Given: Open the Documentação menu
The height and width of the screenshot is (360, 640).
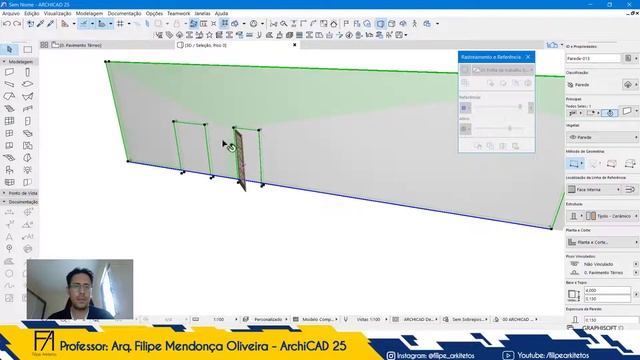Looking at the screenshot, I should [124, 13].
